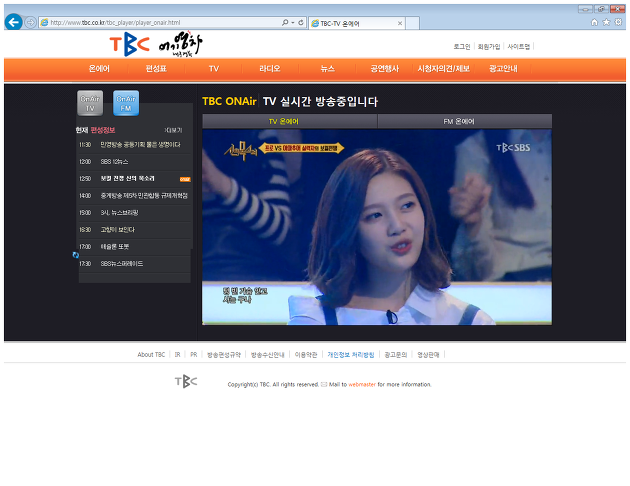630x486 pixels.
Task: Click the calligraphy slogan logo beside TBC
Action: 180,44
